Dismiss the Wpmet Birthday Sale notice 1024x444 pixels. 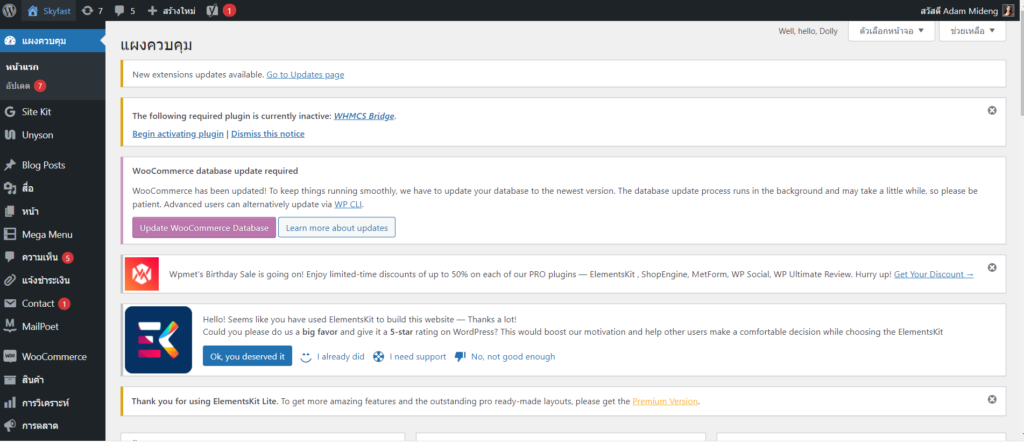click(x=992, y=267)
